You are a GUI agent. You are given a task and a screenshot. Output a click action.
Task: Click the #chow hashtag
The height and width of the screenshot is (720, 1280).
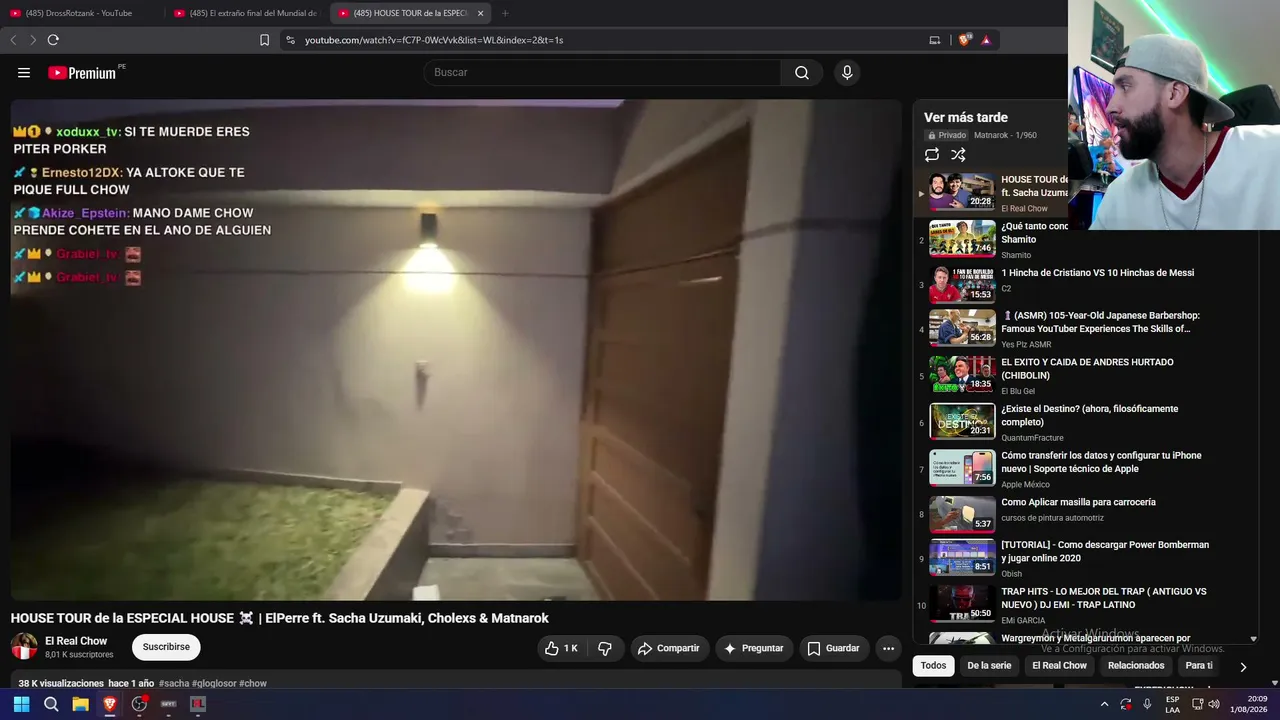[x=253, y=684]
